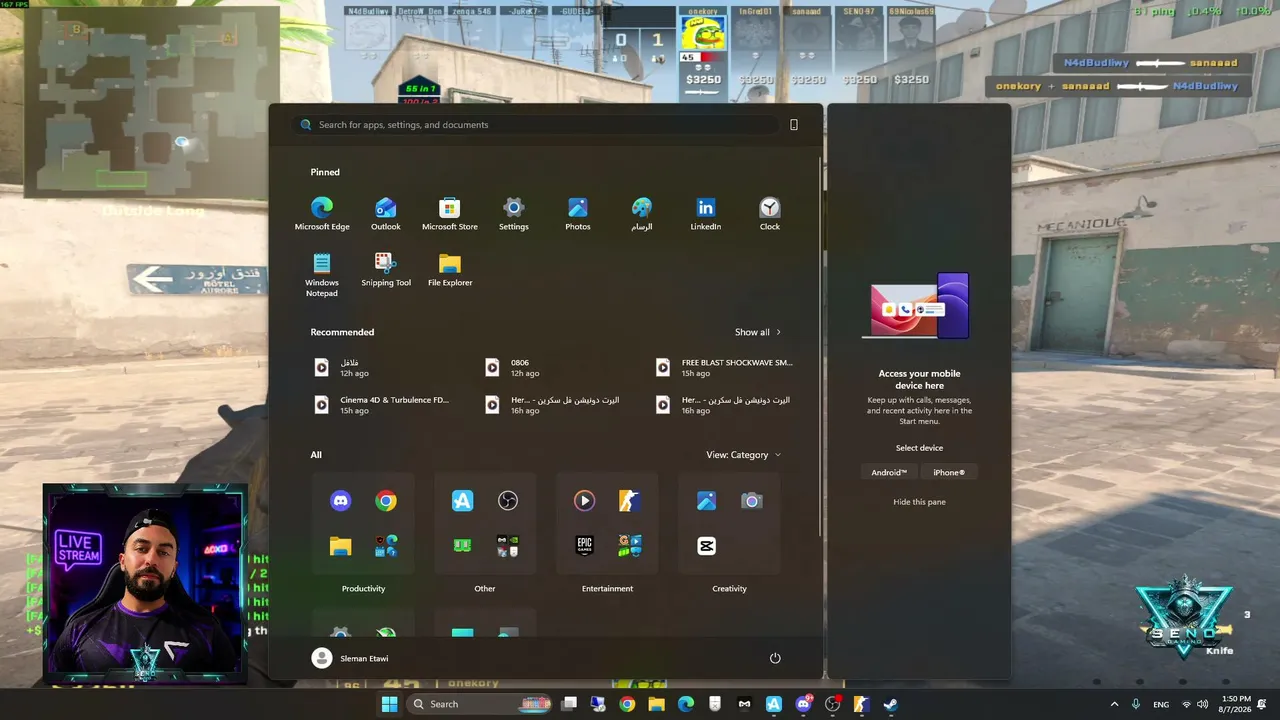Open the pinned Settings gear app
This screenshot has height=720, width=1280.
(x=514, y=213)
